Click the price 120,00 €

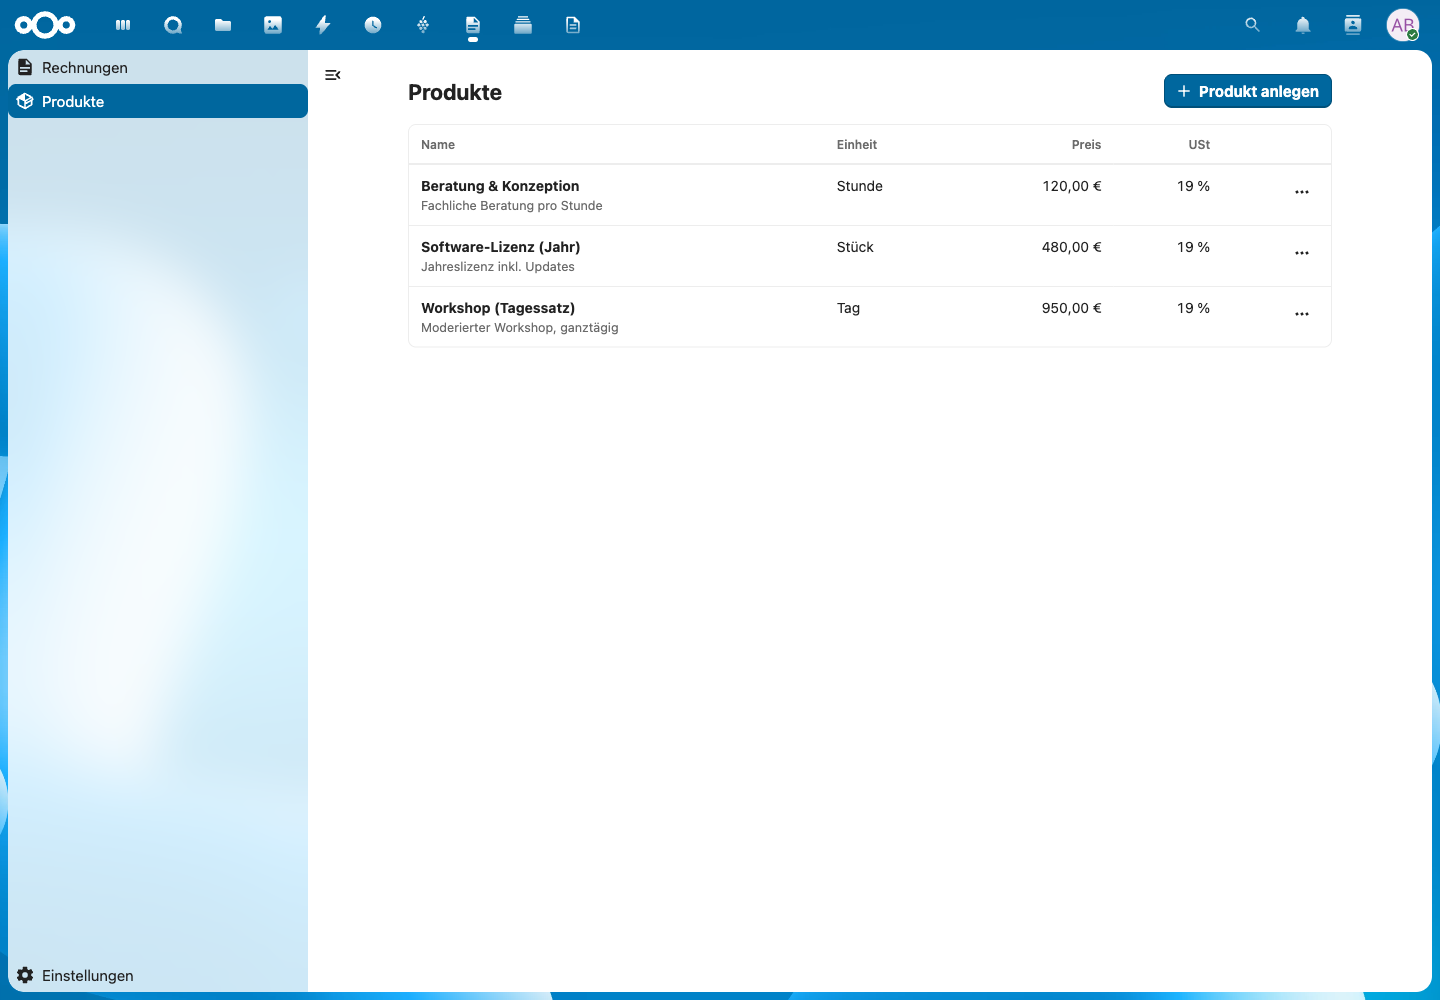(x=1072, y=186)
